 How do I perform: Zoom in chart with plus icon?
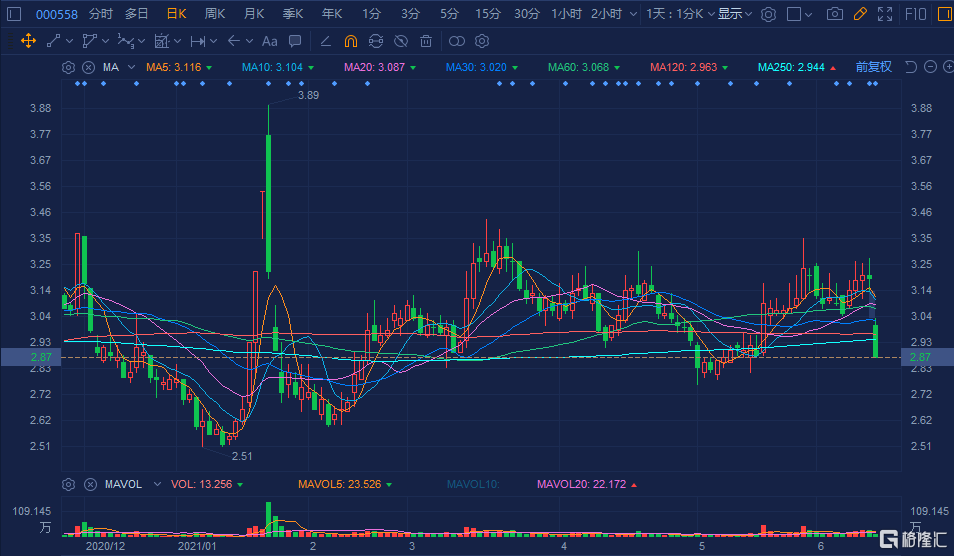point(948,67)
